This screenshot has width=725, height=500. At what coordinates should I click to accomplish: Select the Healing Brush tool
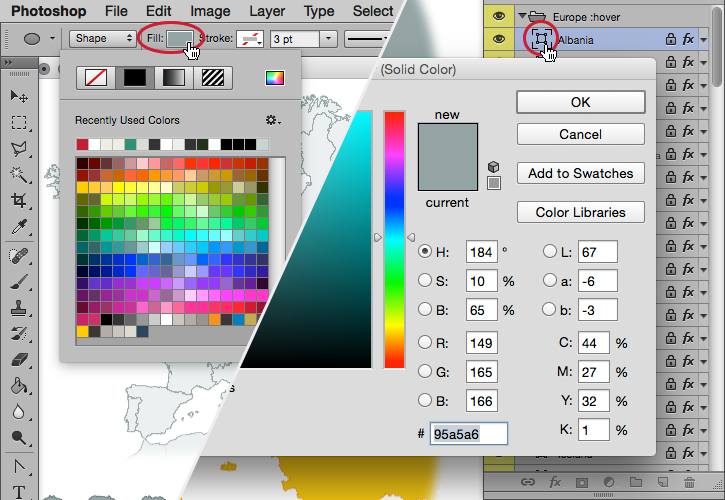coord(19,255)
